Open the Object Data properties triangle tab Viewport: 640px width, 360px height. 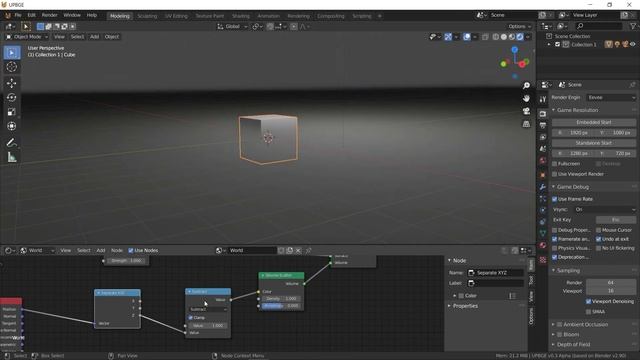[543, 233]
